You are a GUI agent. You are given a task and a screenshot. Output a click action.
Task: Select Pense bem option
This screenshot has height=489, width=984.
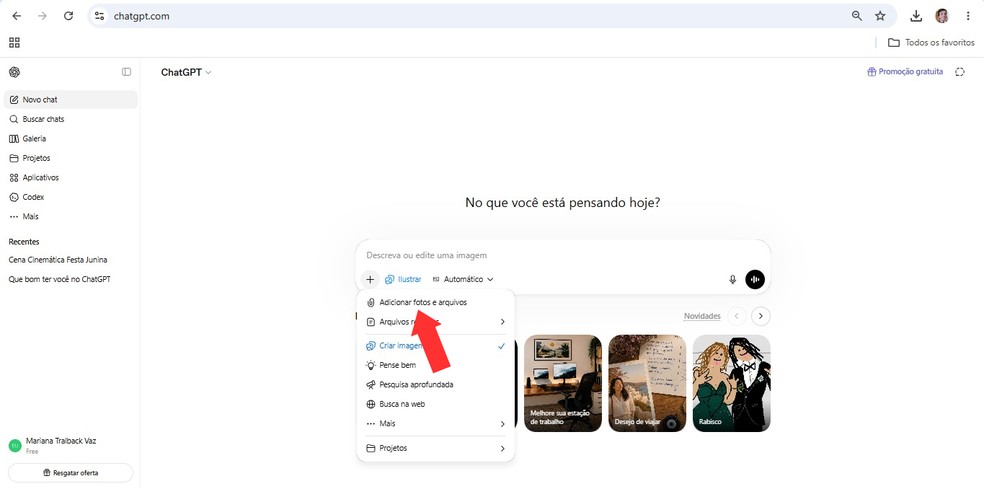click(x=436, y=365)
